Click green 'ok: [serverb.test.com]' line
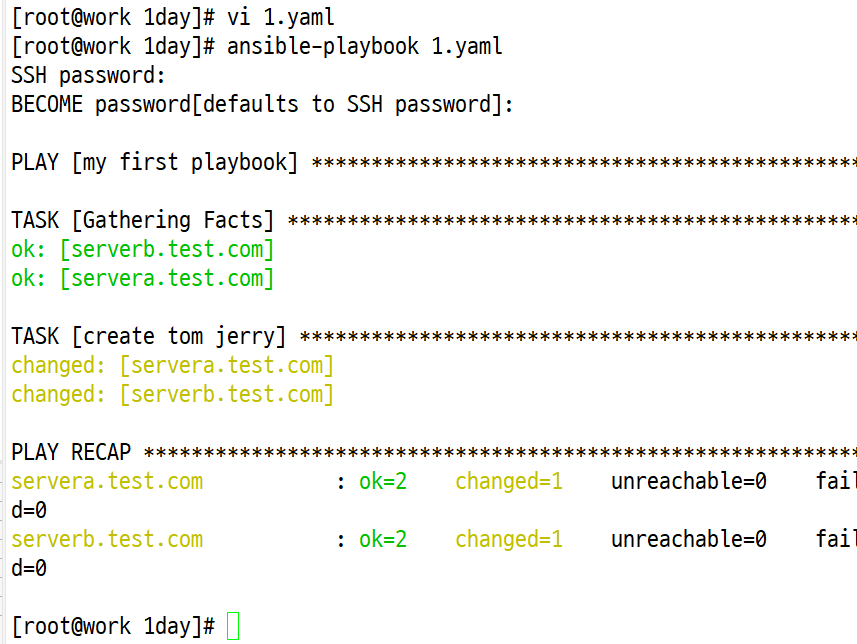The height and width of the screenshot is (644, 857). pyautogui.click(x=142, y=249)
